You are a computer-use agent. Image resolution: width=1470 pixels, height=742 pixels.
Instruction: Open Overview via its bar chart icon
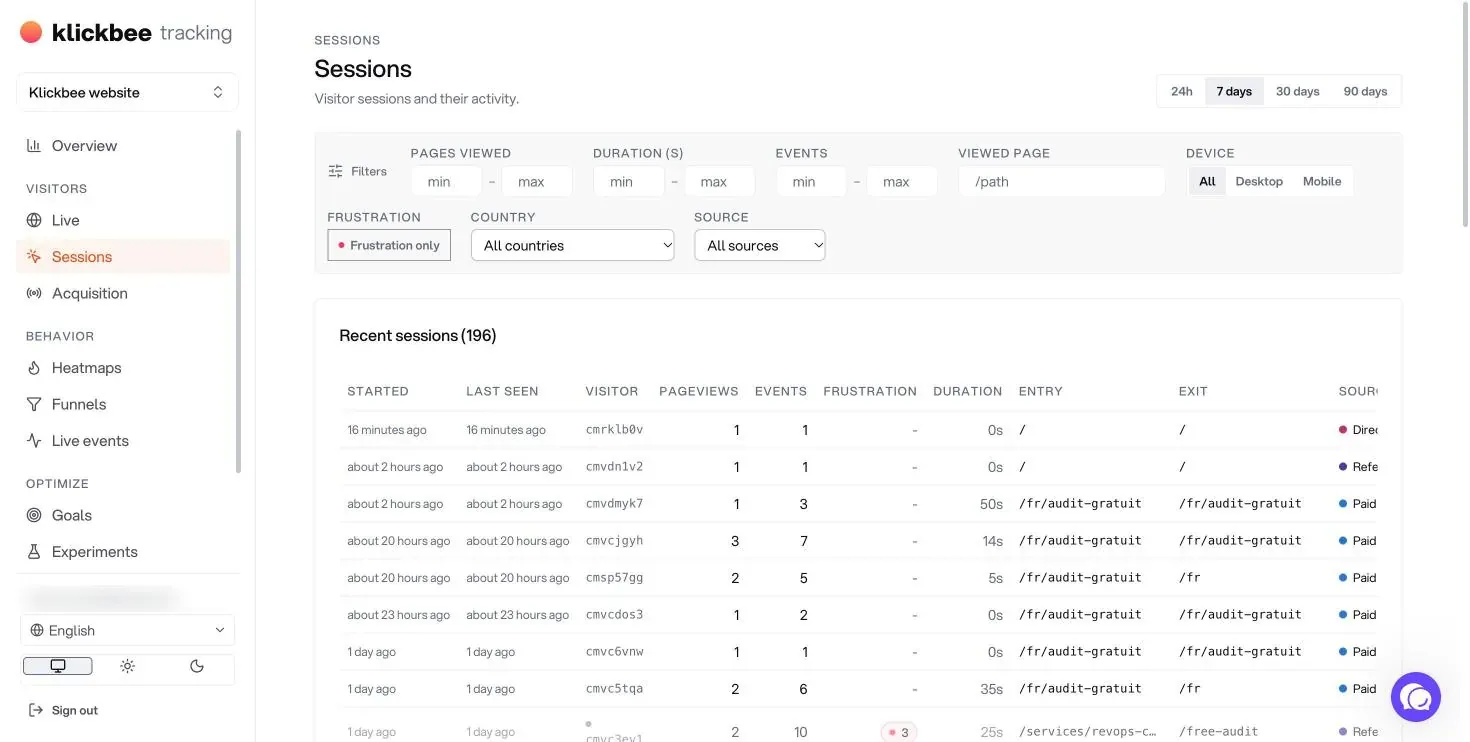pos(33,146)
